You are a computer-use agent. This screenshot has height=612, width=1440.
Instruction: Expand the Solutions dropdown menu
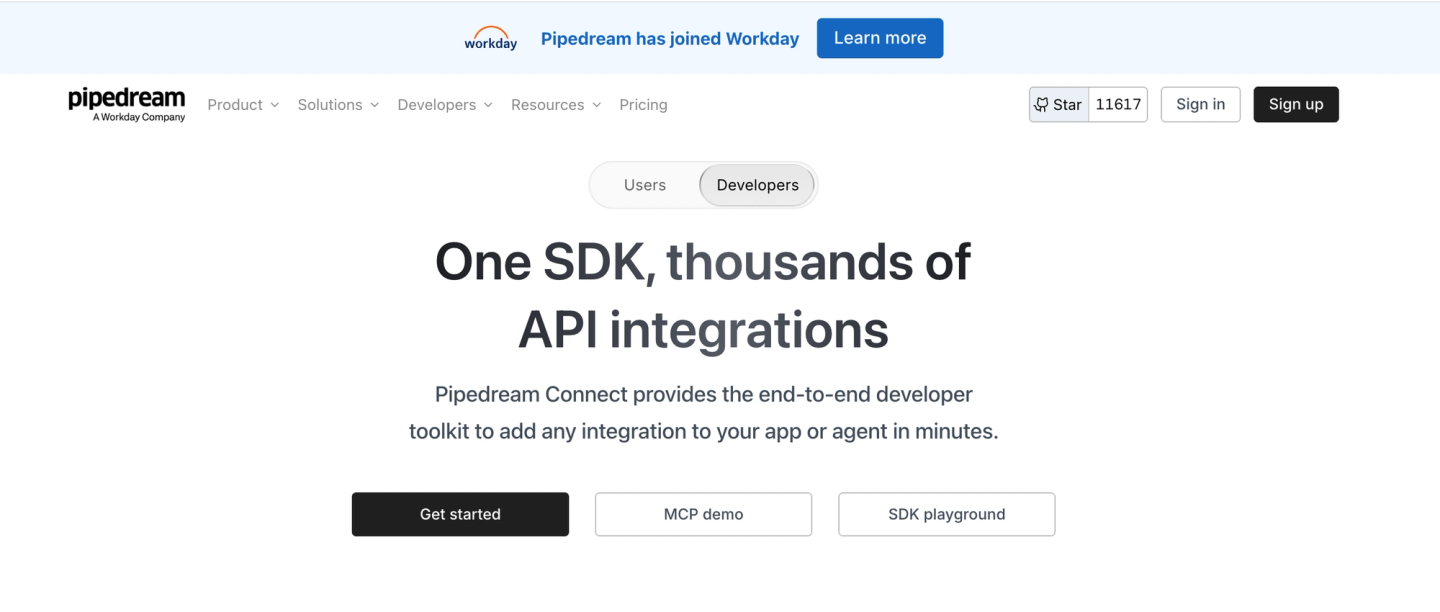pos(338,104)
